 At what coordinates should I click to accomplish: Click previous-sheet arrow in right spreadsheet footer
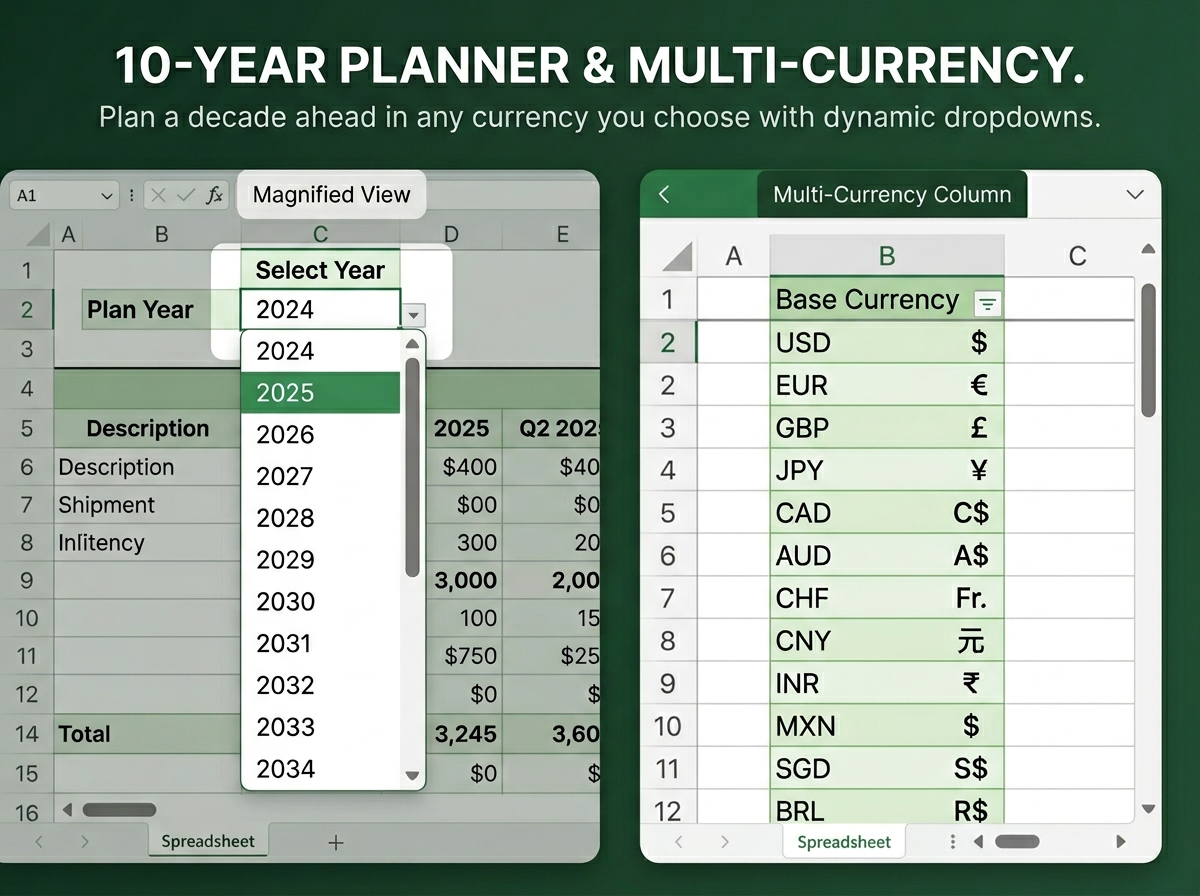pyautogui.click(x=679, y=842)
